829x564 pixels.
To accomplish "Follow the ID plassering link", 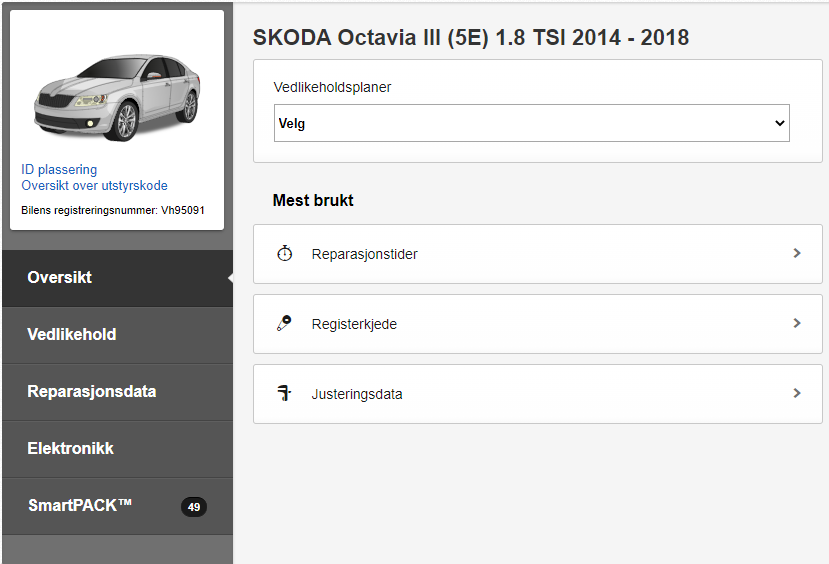I will (x=59, y=170).
